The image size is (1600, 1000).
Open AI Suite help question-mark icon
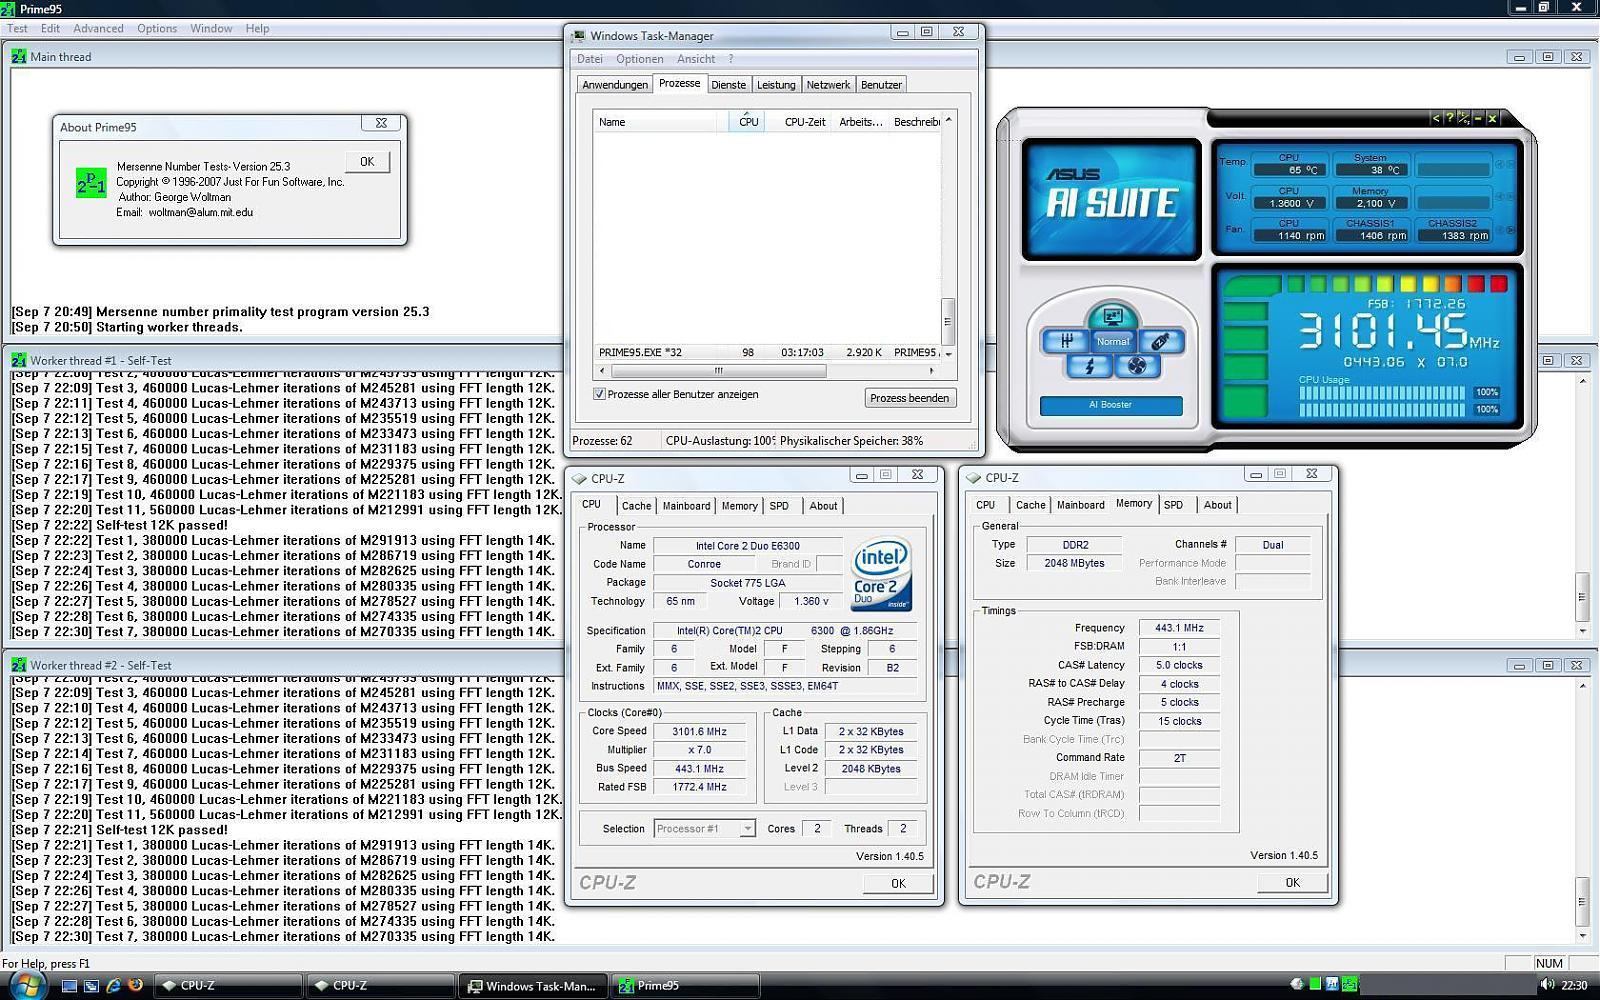[x=1450, y=118]
